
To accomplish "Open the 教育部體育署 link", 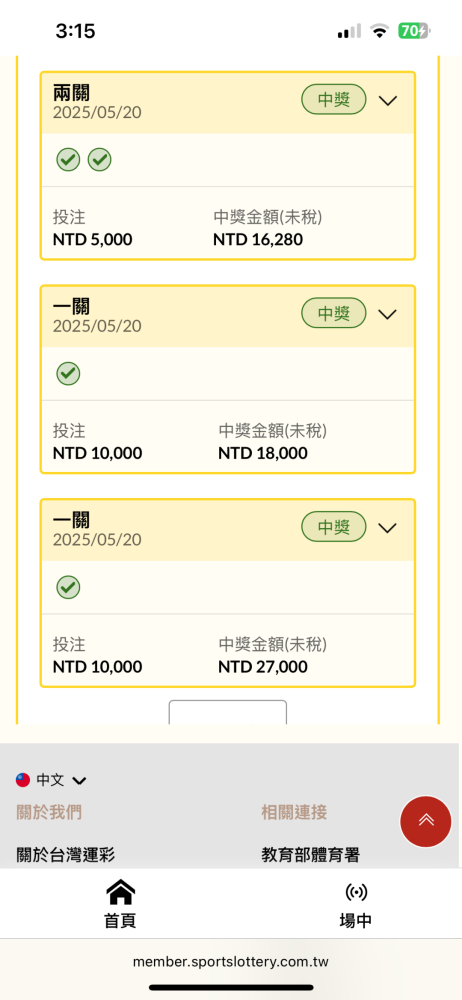I will pos(310,855).
